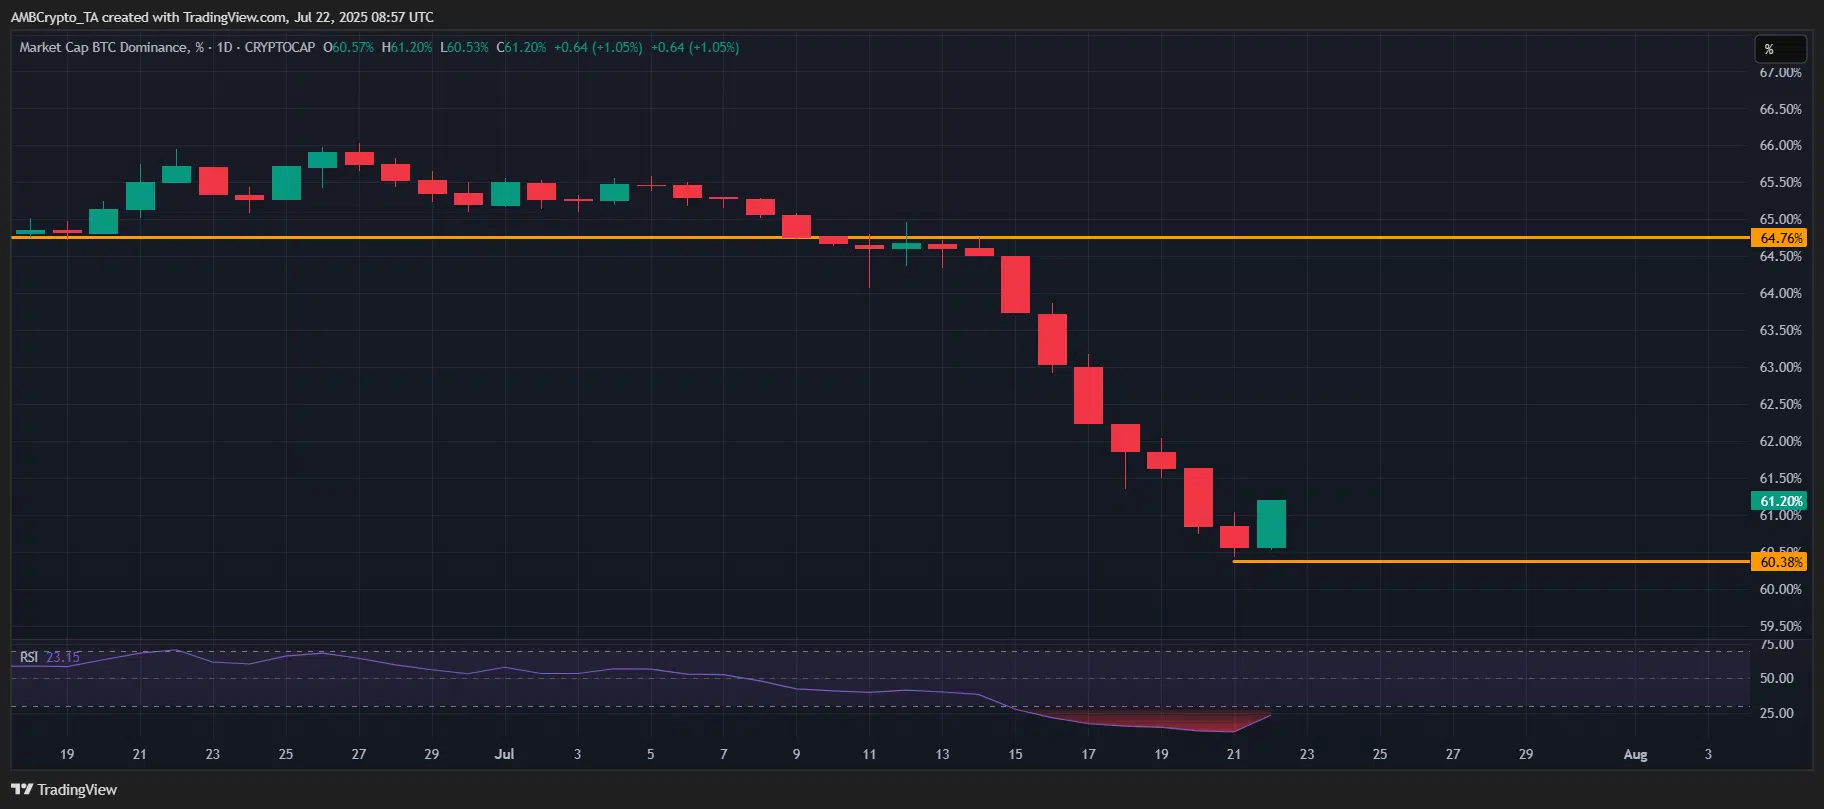Select the large red candle on July 15

[1015, 285]
